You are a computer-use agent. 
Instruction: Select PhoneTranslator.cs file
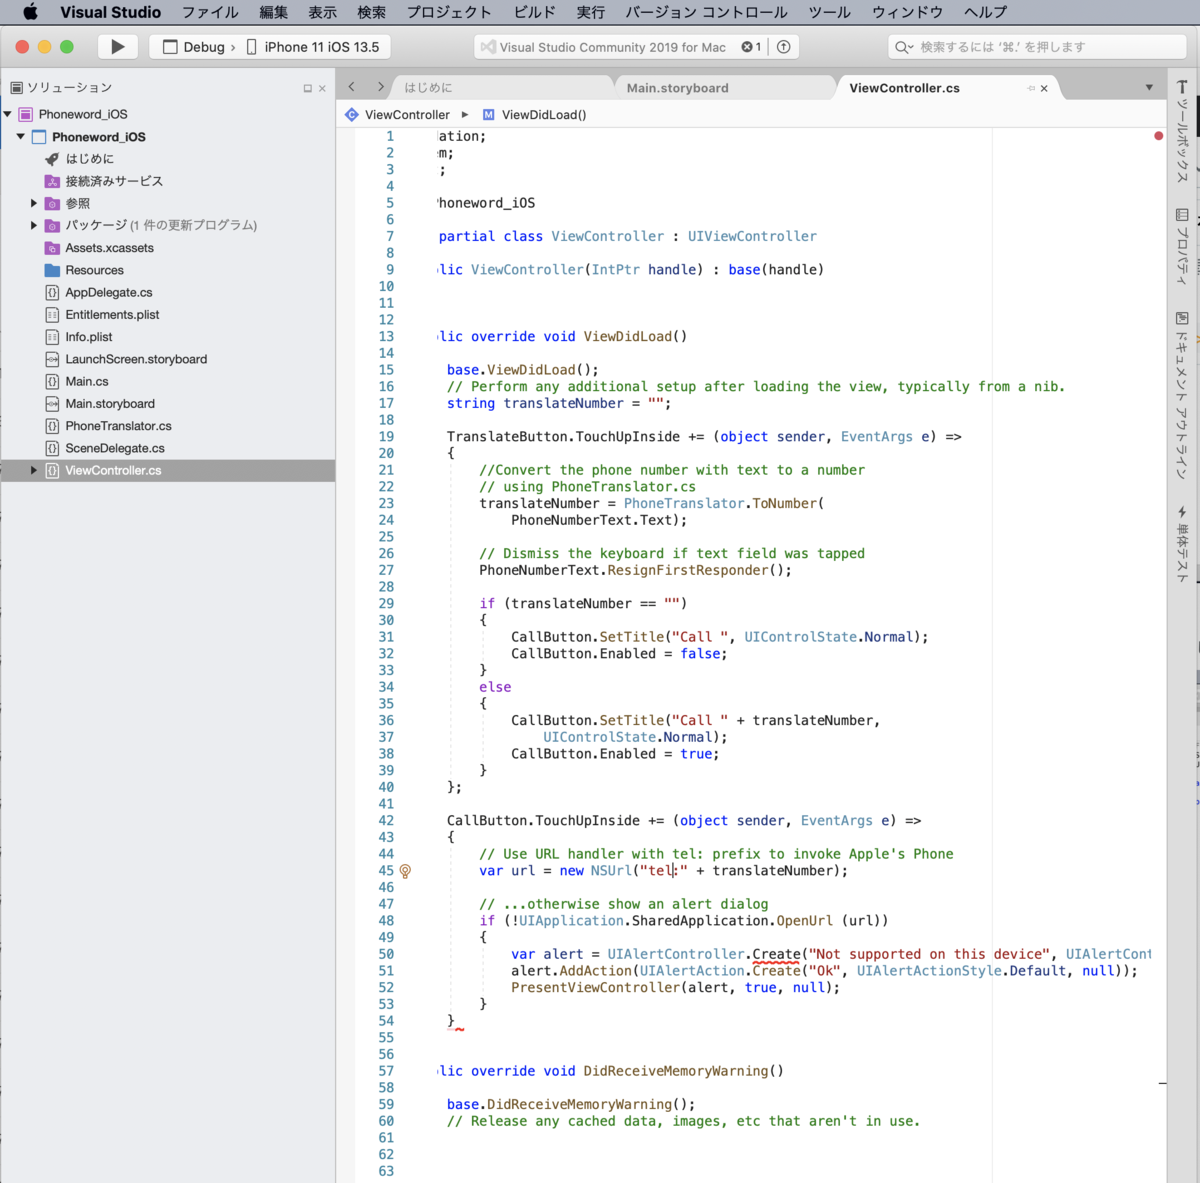click(x=118, y=426)
